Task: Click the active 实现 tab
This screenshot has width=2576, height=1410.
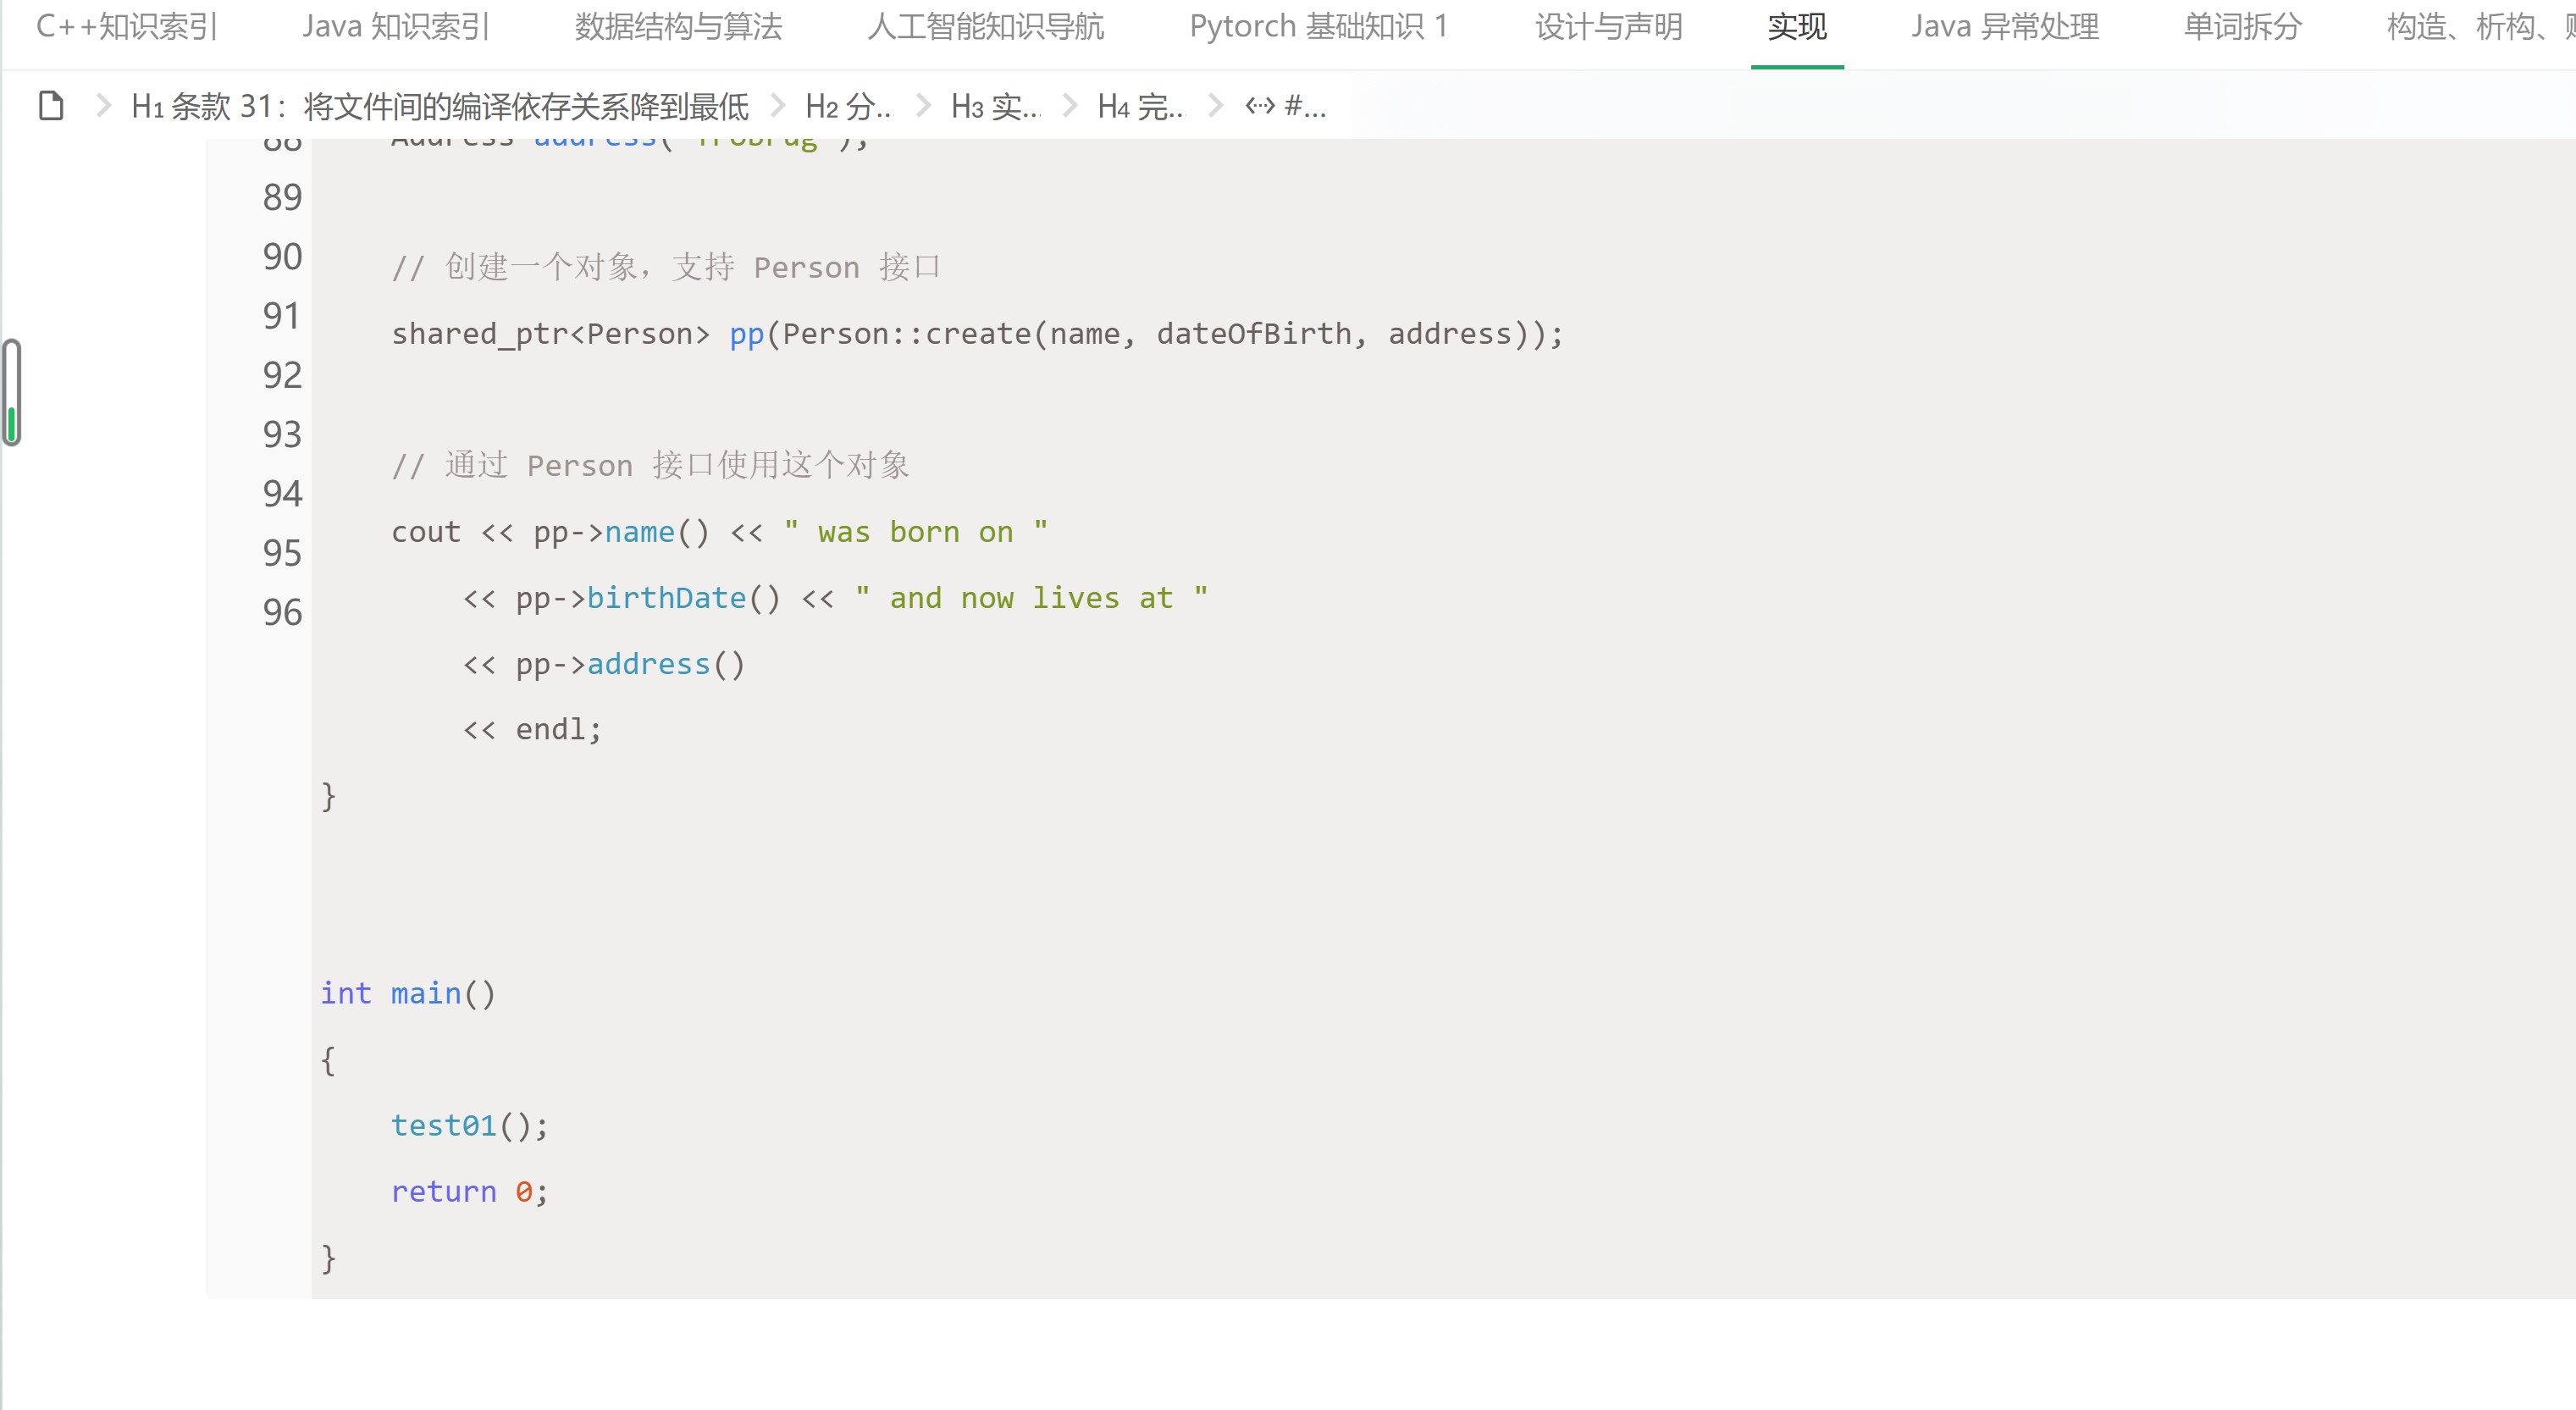Action: pos(1797,27)
